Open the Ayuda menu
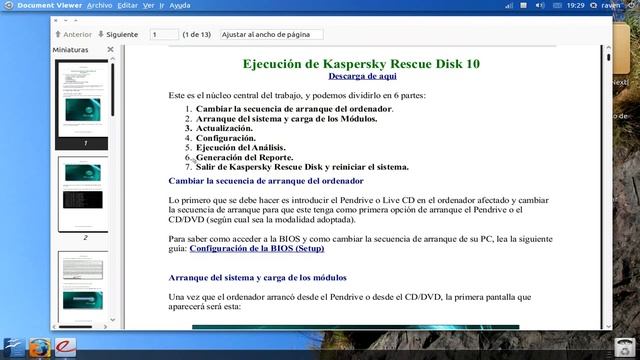640x360 pixels. tap(180, 5)
